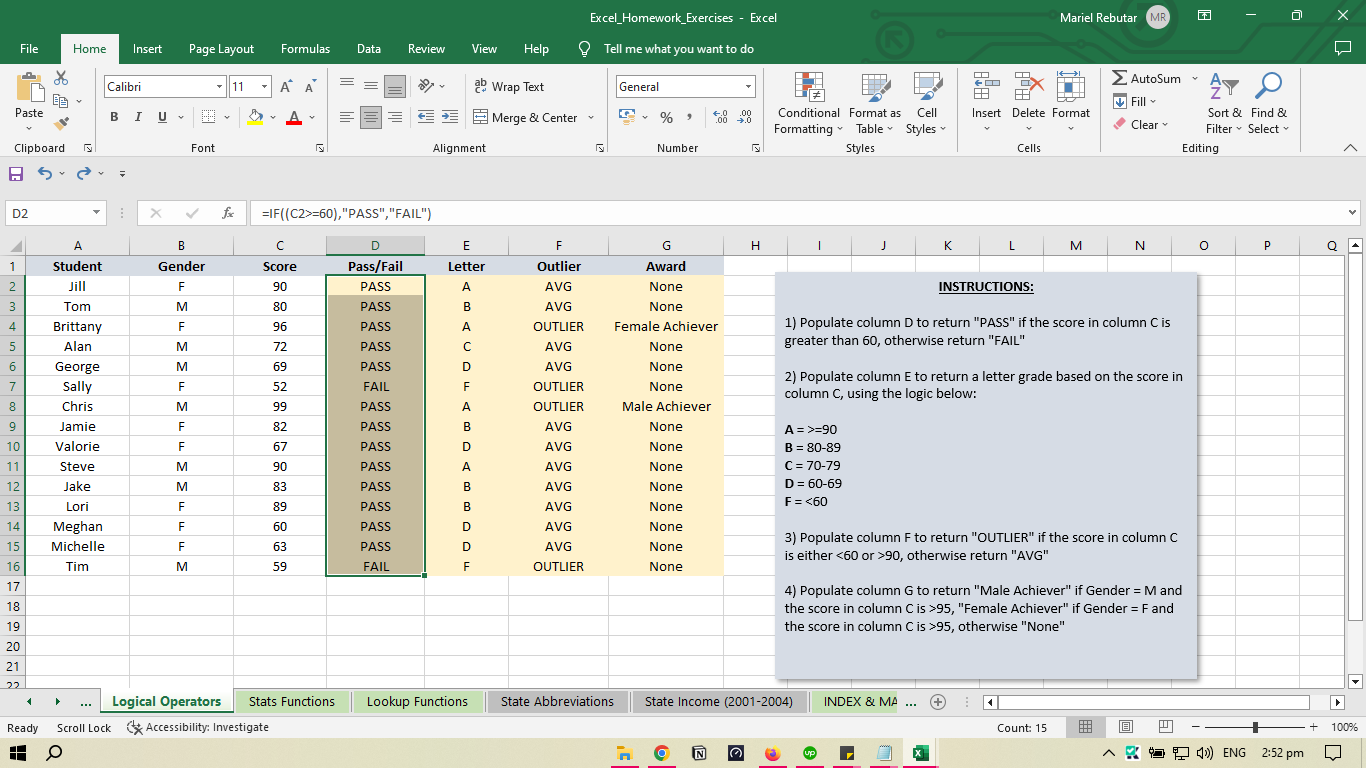Toggle Wrap Text for selected cells
The image size is (1366, 768).
pyautogui.click(x=509, y=87)
